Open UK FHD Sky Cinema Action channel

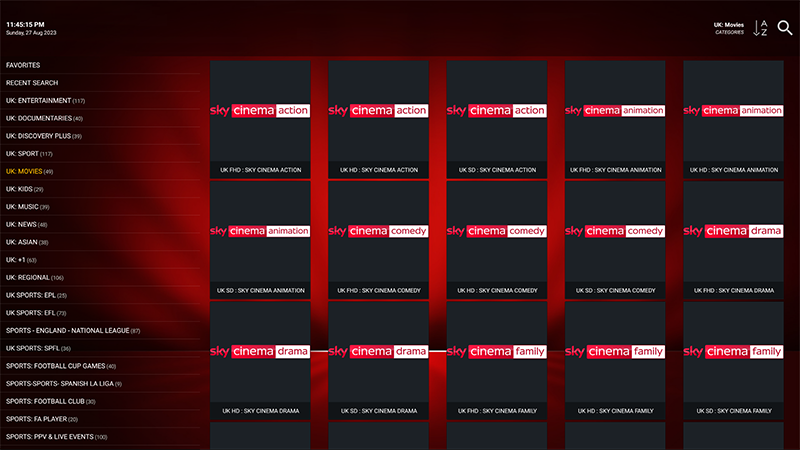click(x=260, y=119)
